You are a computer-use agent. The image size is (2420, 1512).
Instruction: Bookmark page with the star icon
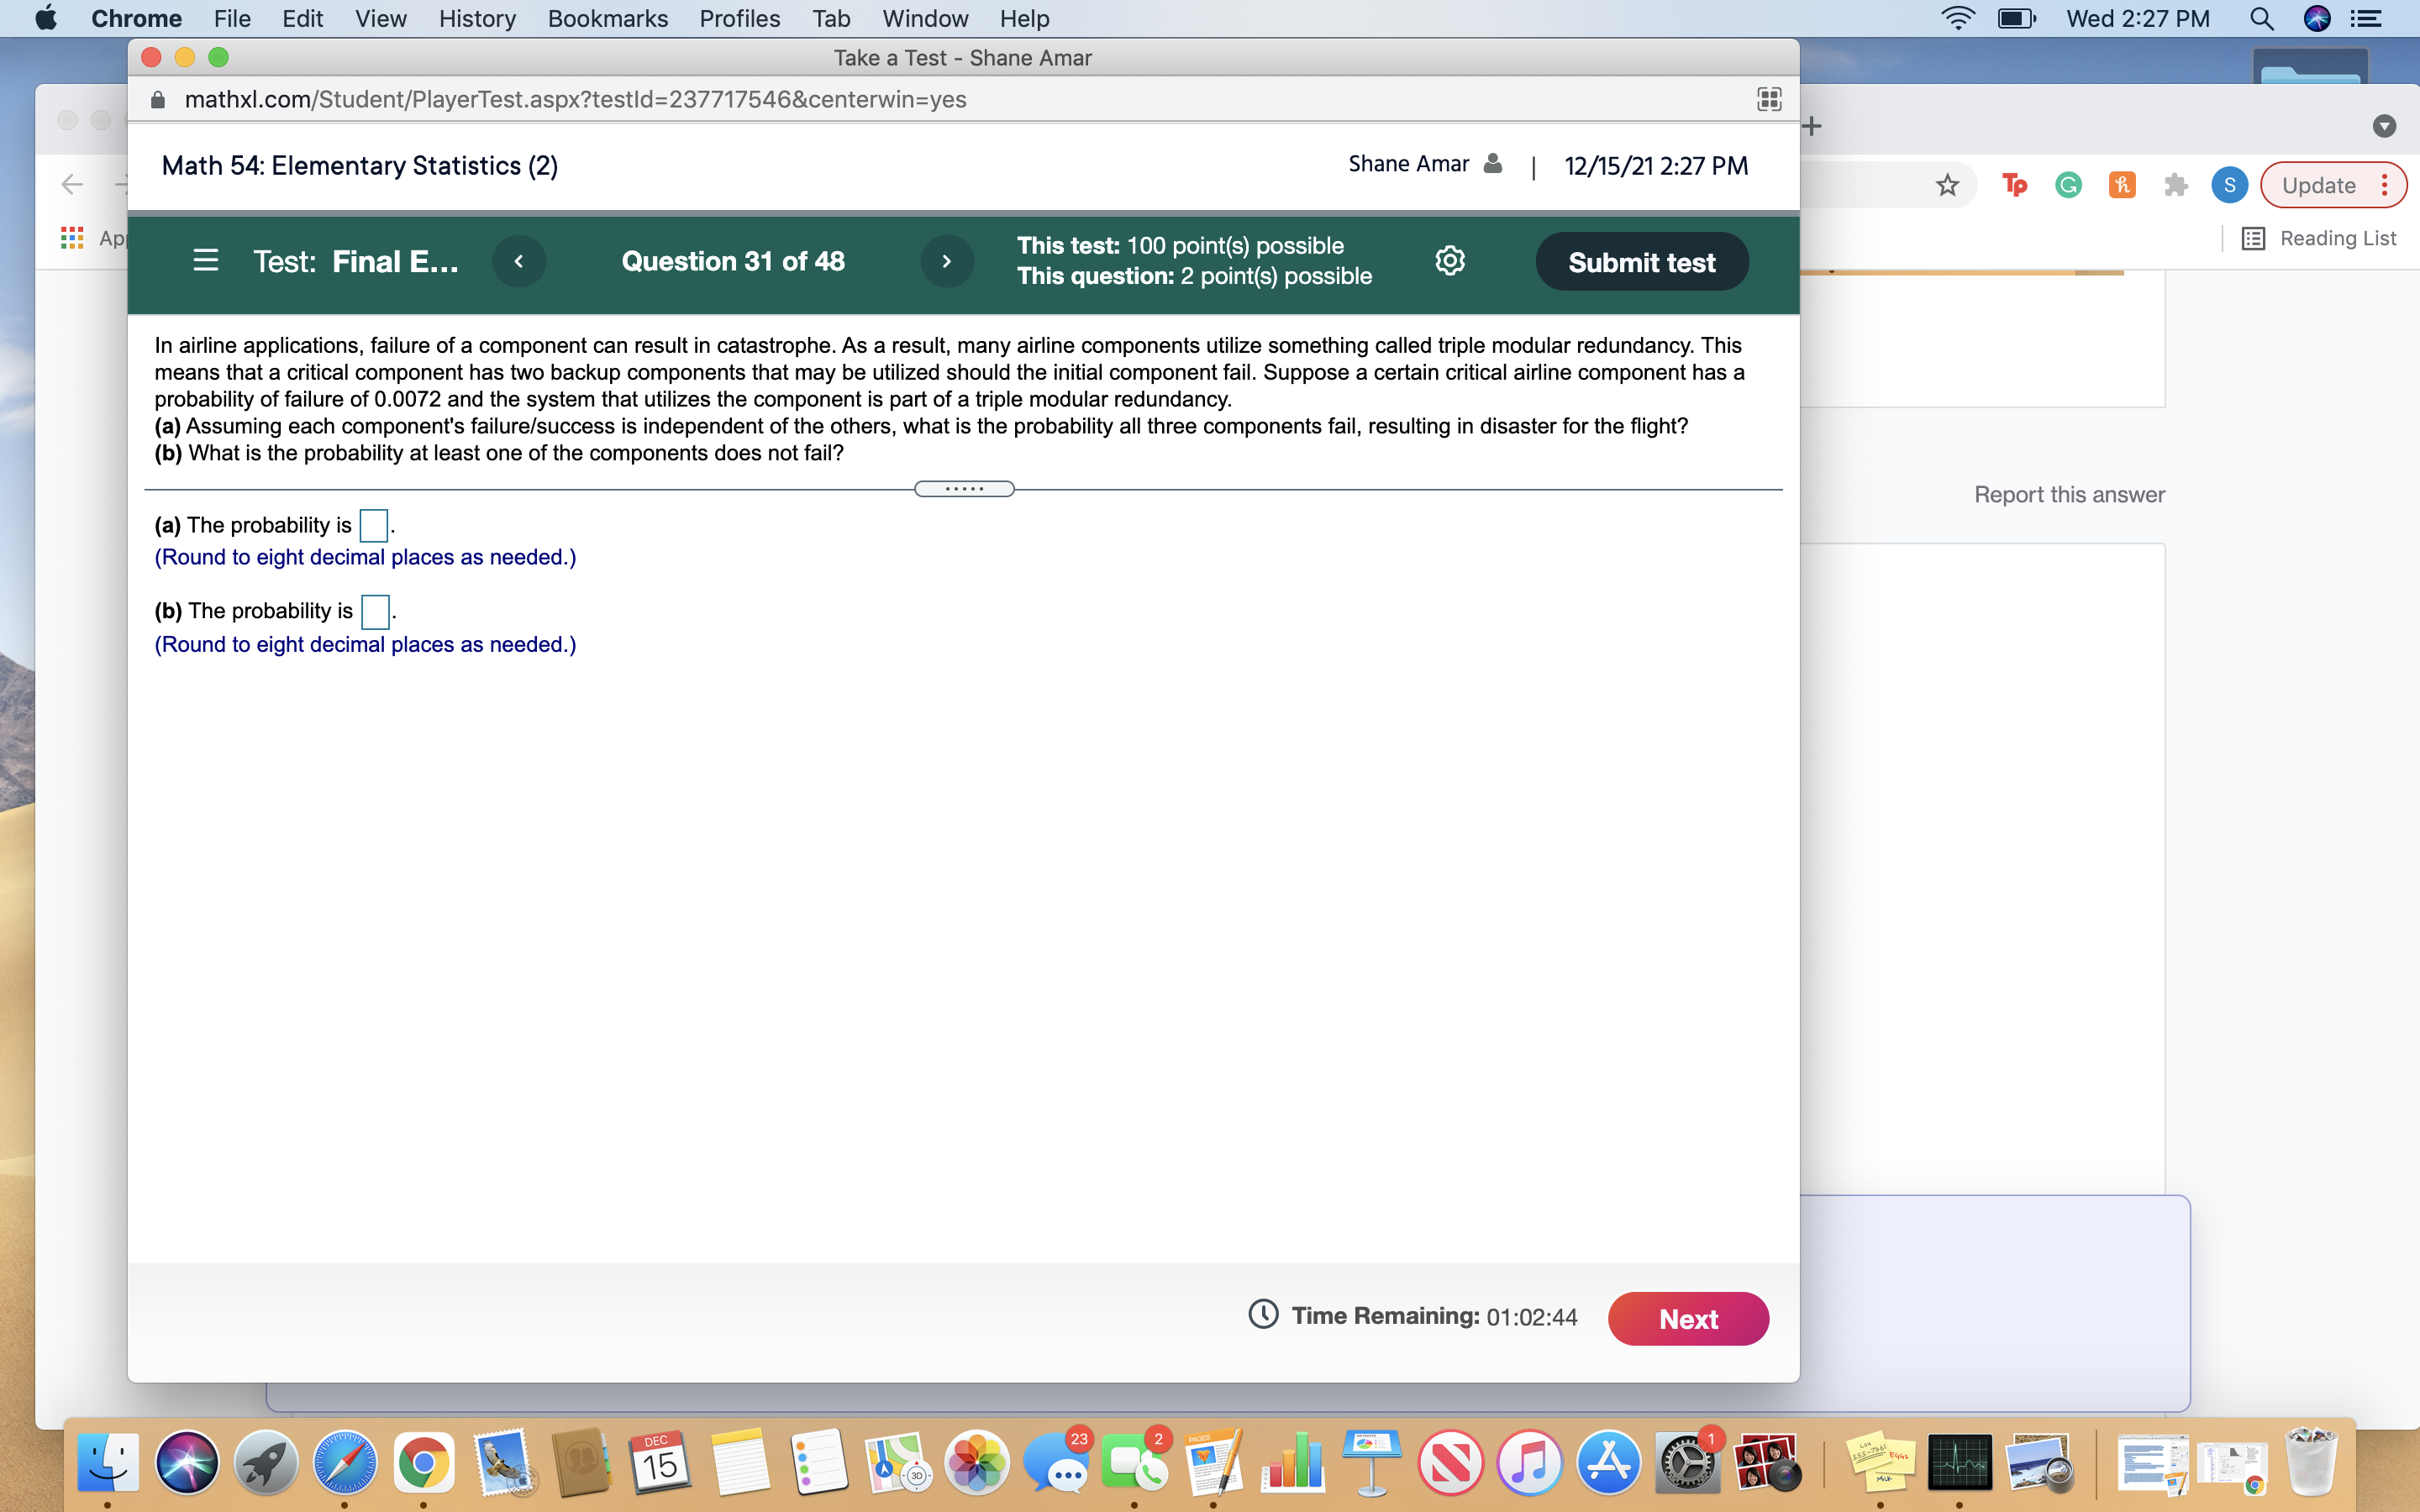1946,185
